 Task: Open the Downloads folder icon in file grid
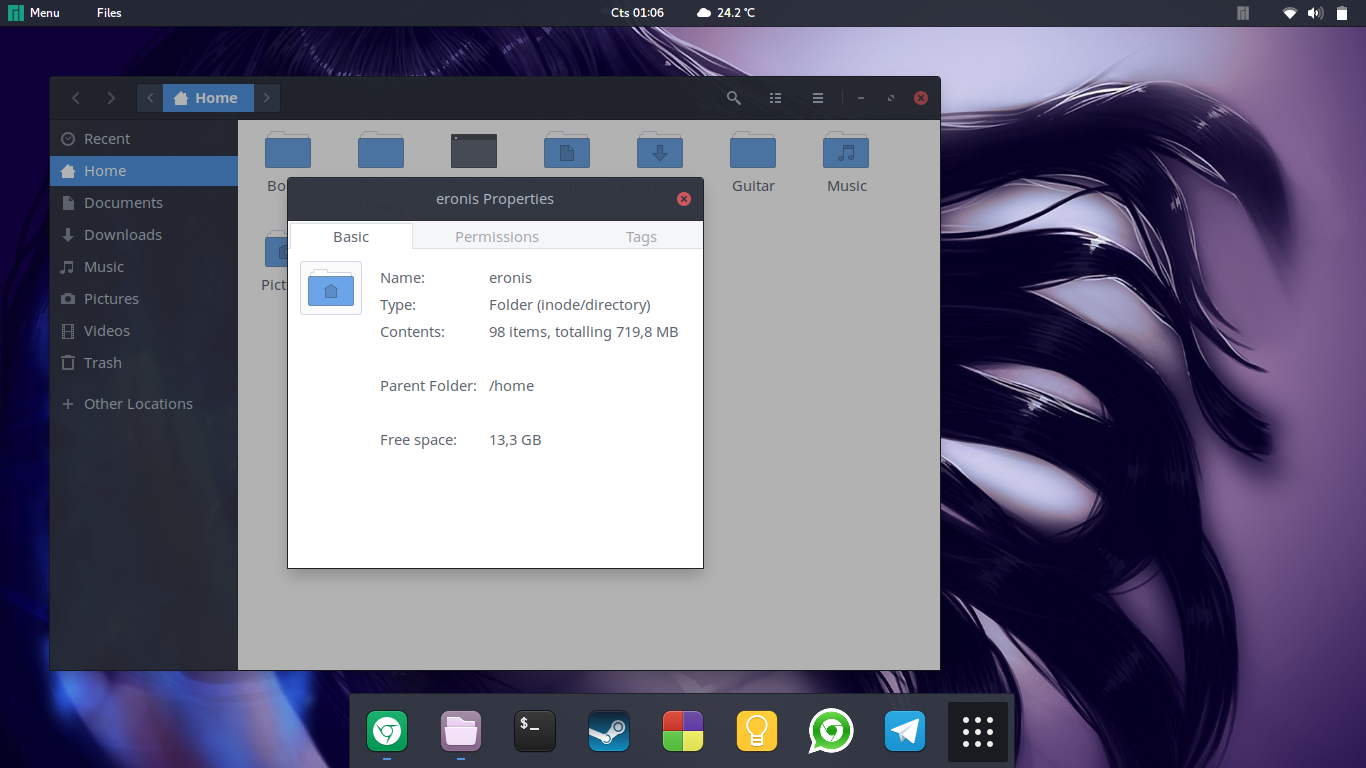660,150
